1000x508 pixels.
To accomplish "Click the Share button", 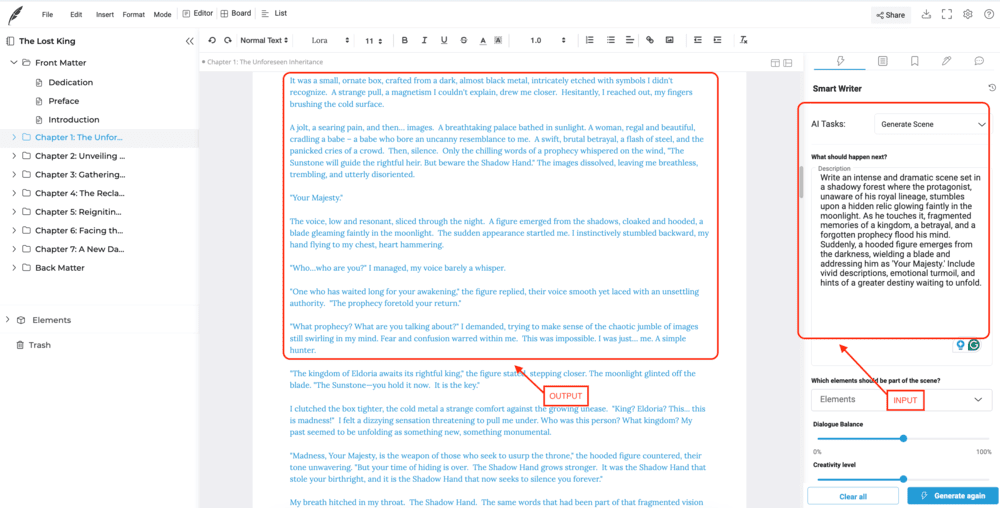I will pyautogui.click(x=891, y=15).
